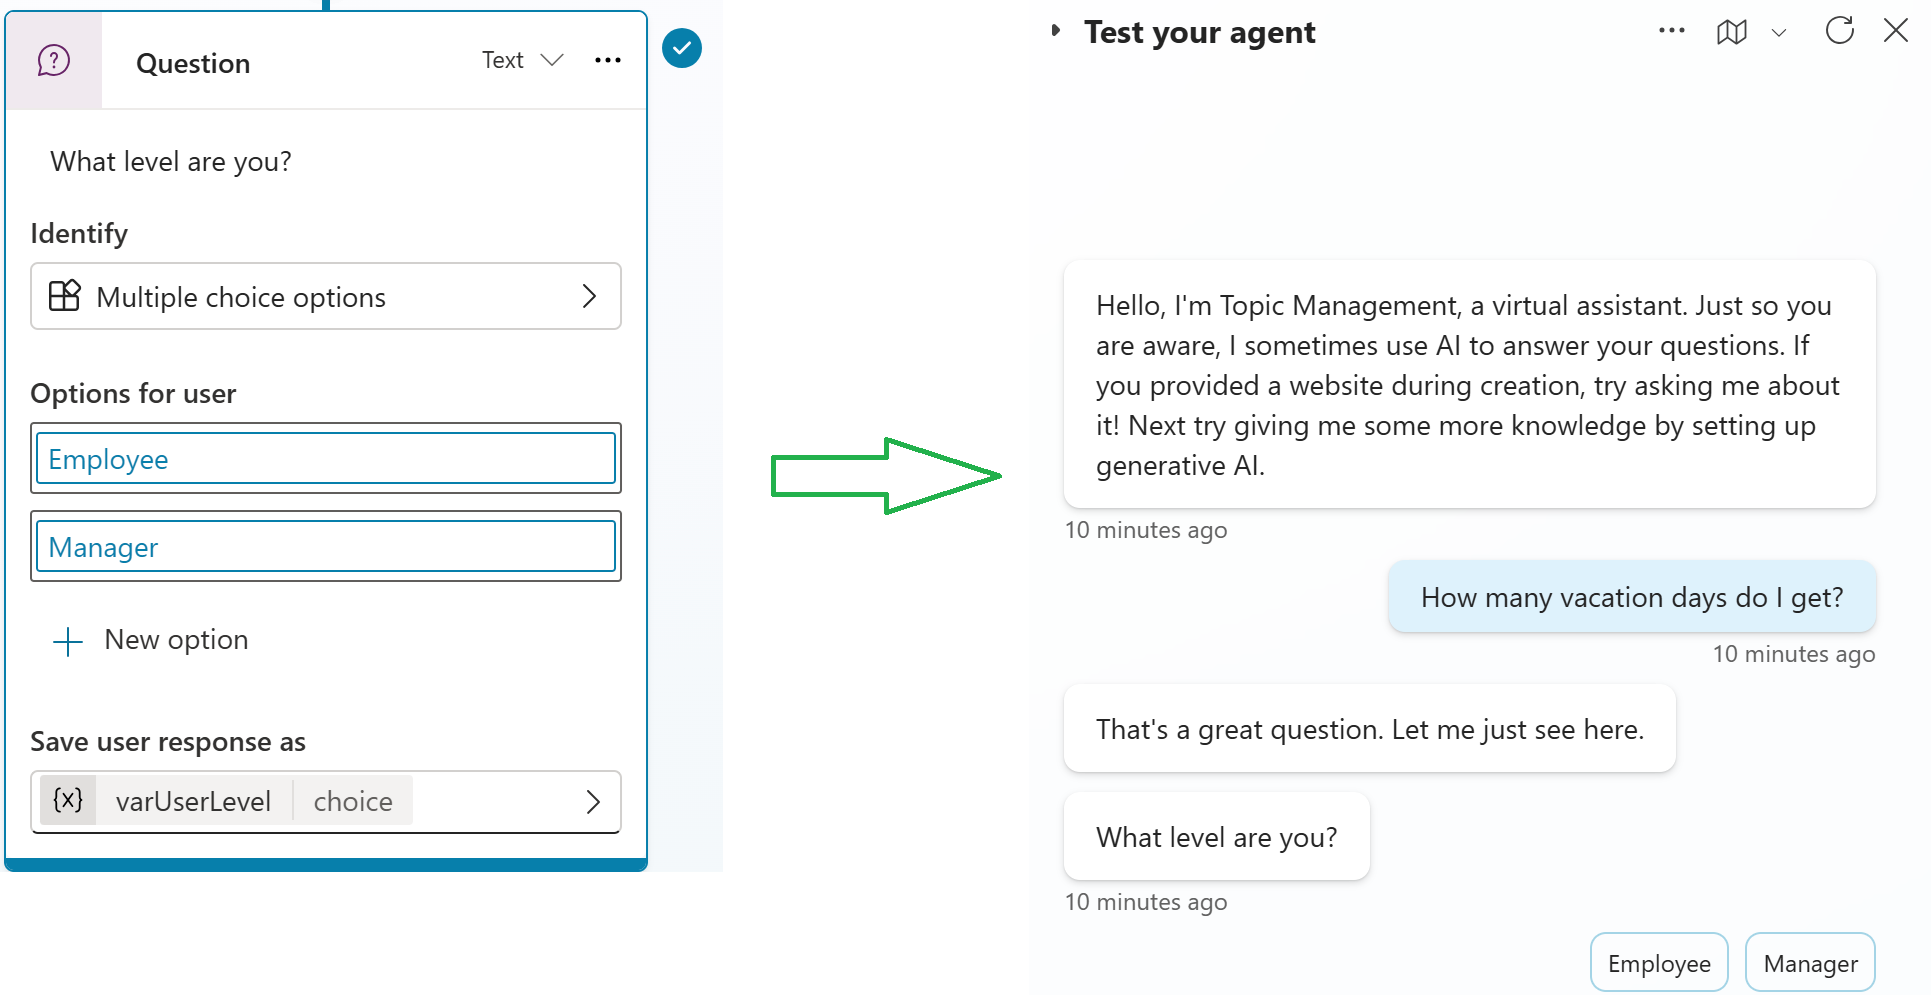This screenshot has width=1931, height=996.
Task: Click the Manager option text field
Action: pos(326,547)
